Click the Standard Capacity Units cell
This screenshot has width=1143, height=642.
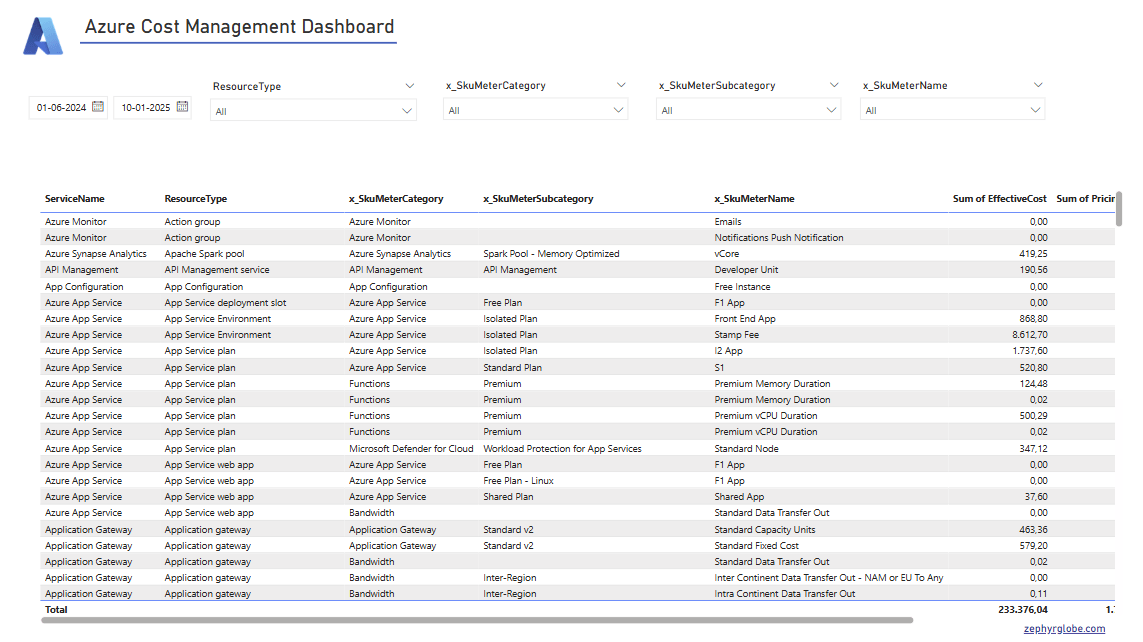click(x=765, y=529)
